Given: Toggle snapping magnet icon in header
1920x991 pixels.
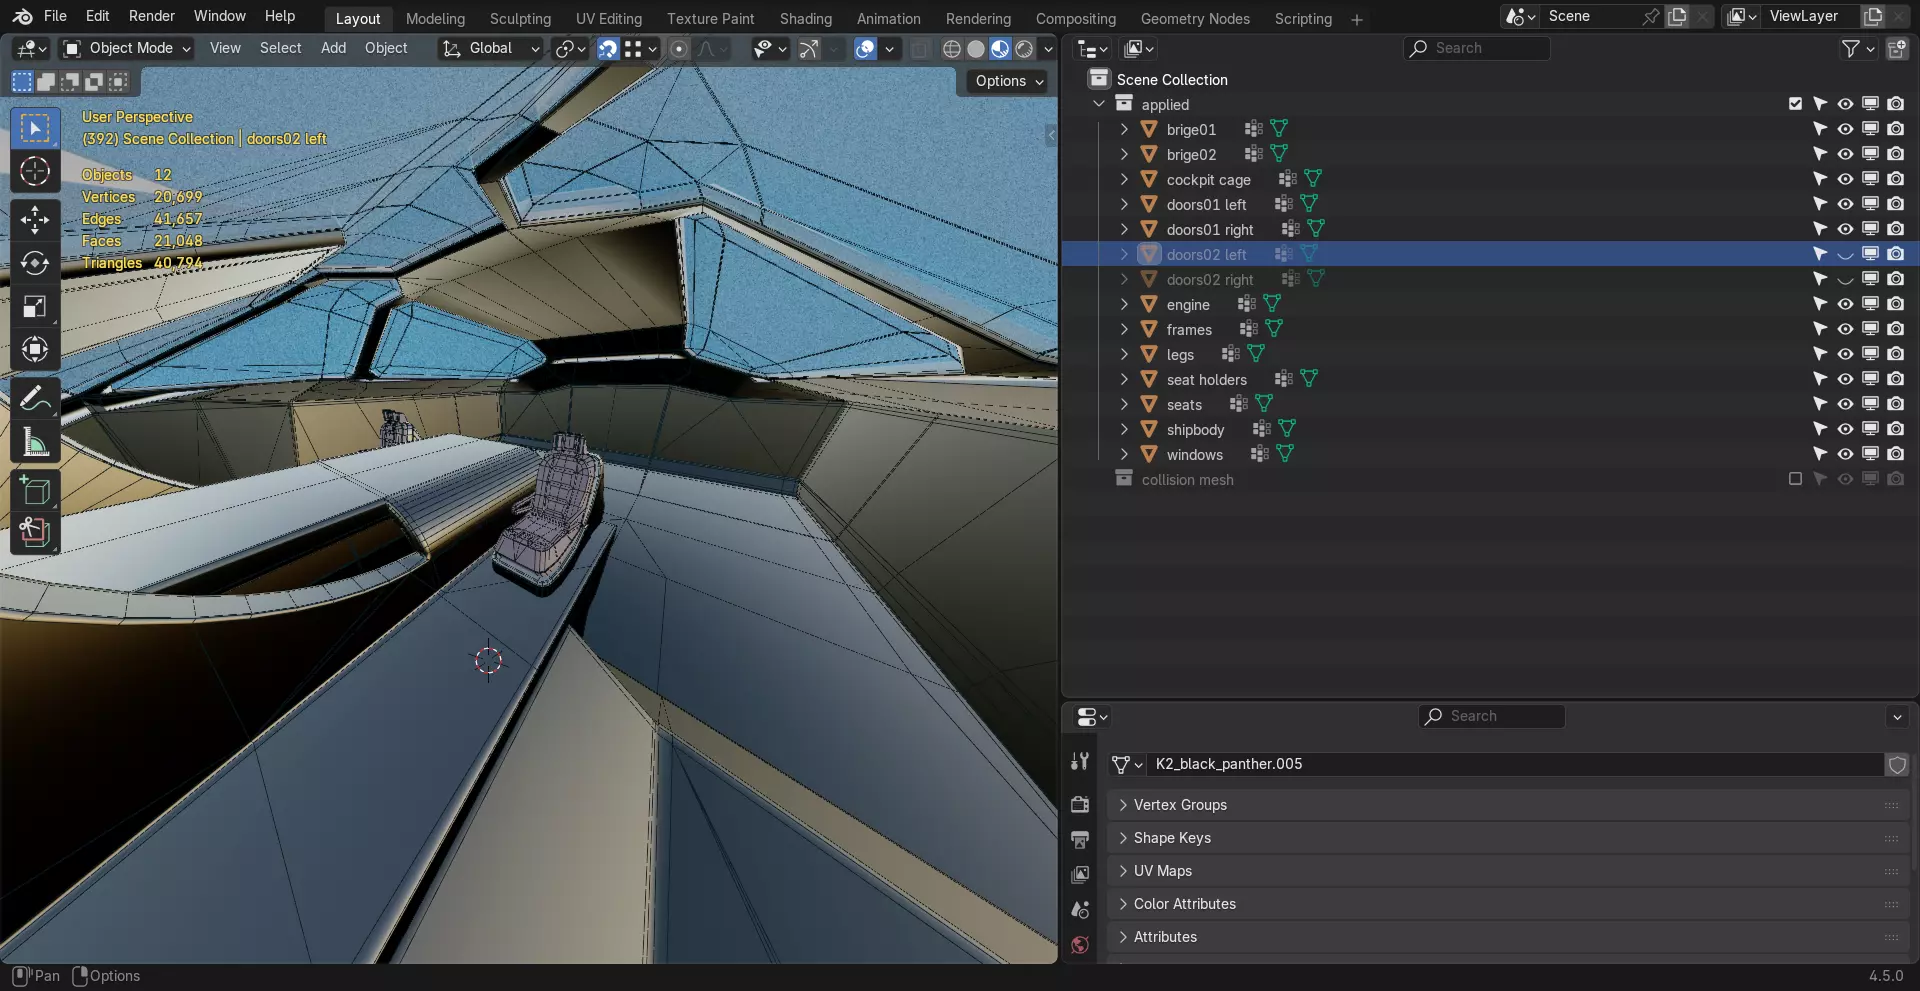Looking at the screenshot, I should pos(608,48).
